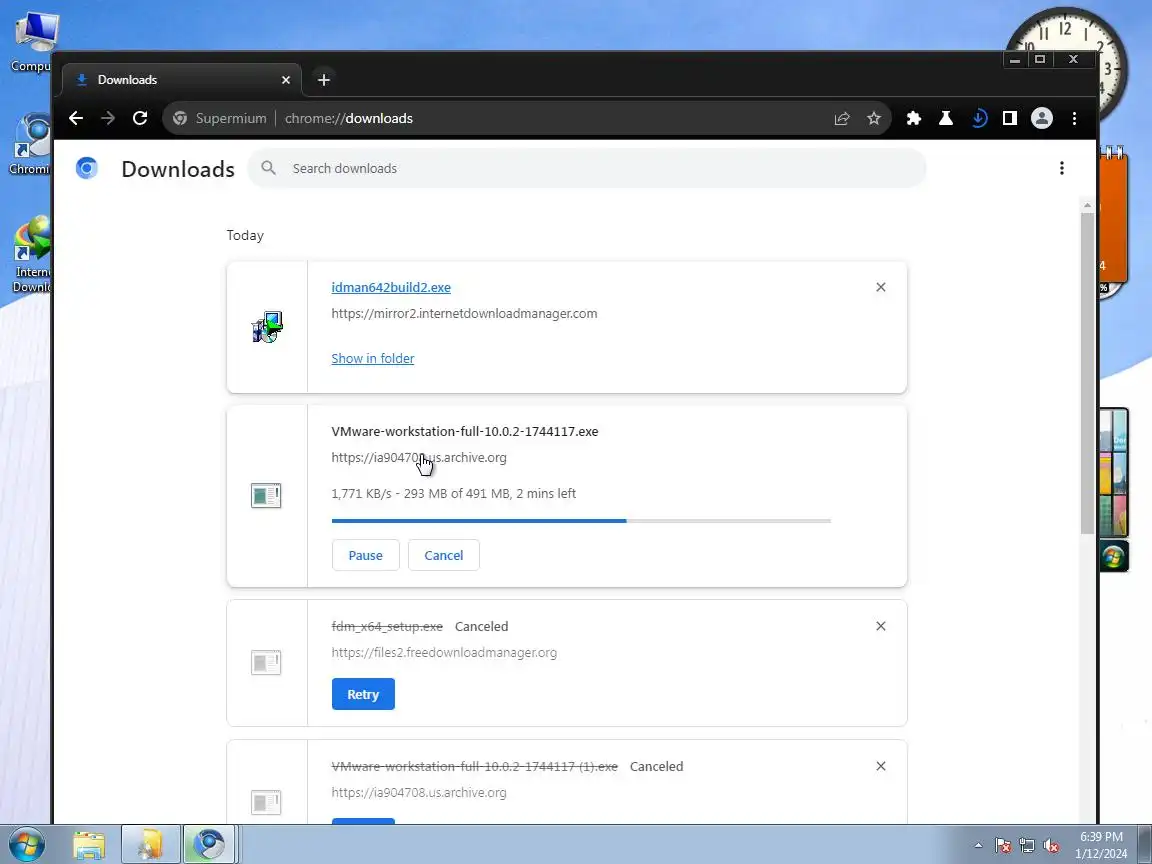Screen dimensions: 1152x864
Task: Cancel the VMware workstation download
Action: (444, 555)
